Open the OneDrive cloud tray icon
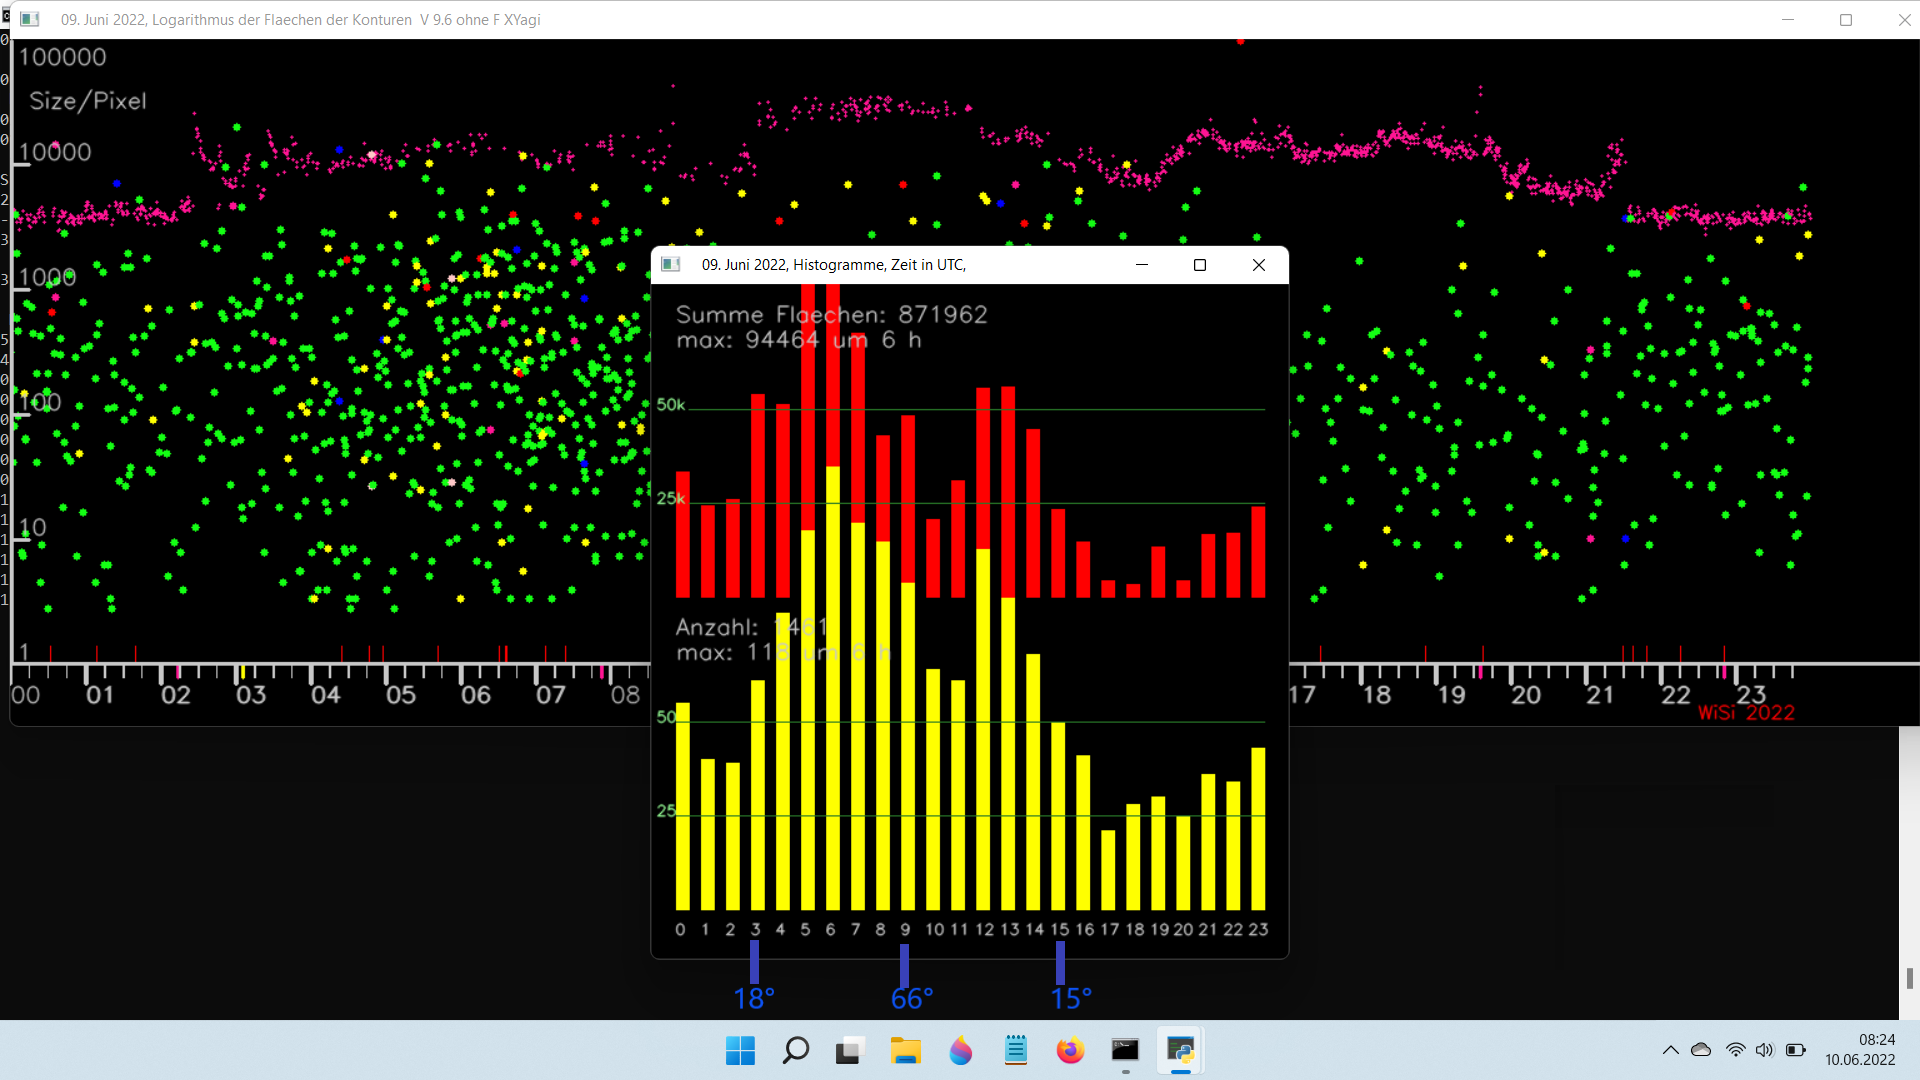Viewport: 1920px width, 1080px height. point(1701,1050)
